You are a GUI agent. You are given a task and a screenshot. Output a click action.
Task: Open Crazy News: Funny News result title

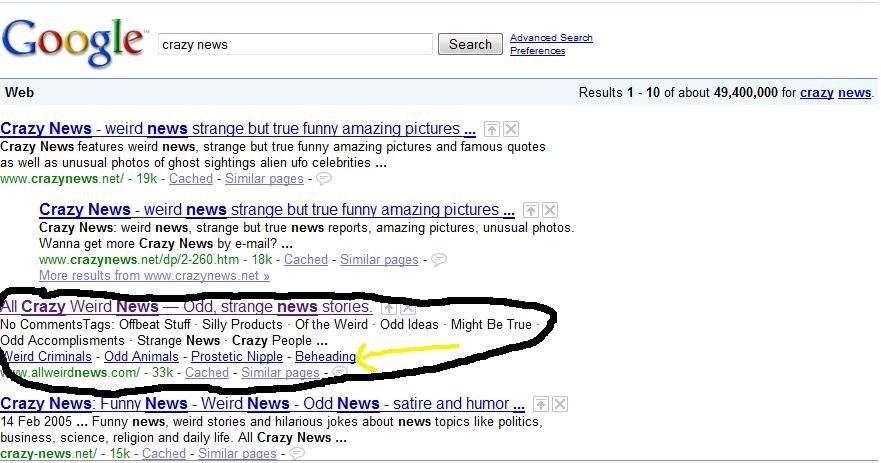tap(262, 403)
